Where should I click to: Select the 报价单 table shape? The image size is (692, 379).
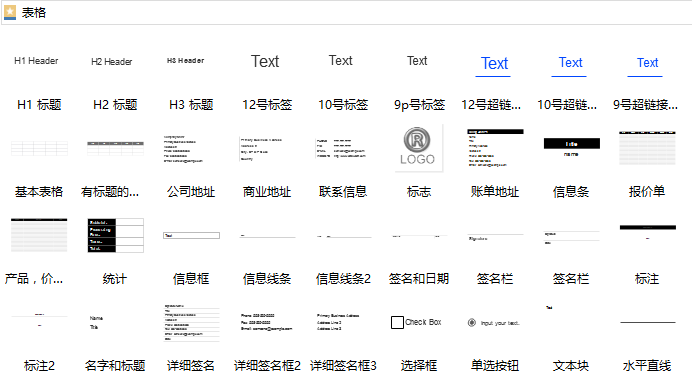[x=647, y=148]
